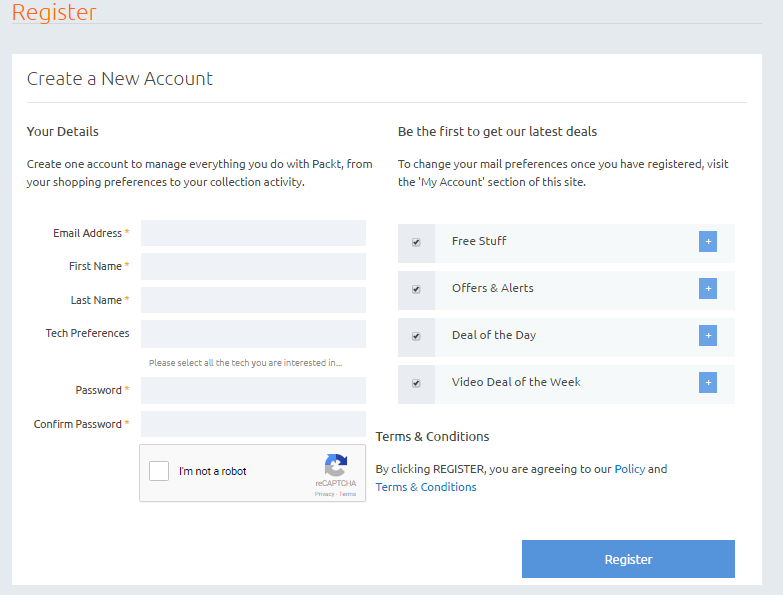
Task: Toggle the Deal of the Day checkbox
Action: pyautogui.click(x=416, y=336)
